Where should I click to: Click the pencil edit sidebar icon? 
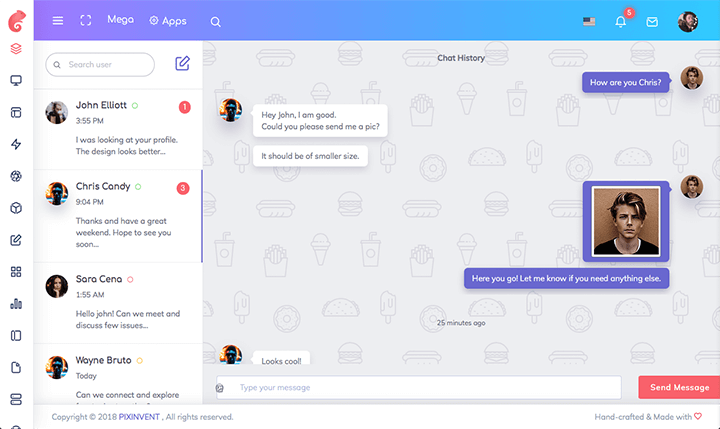[x=16, y=240]
